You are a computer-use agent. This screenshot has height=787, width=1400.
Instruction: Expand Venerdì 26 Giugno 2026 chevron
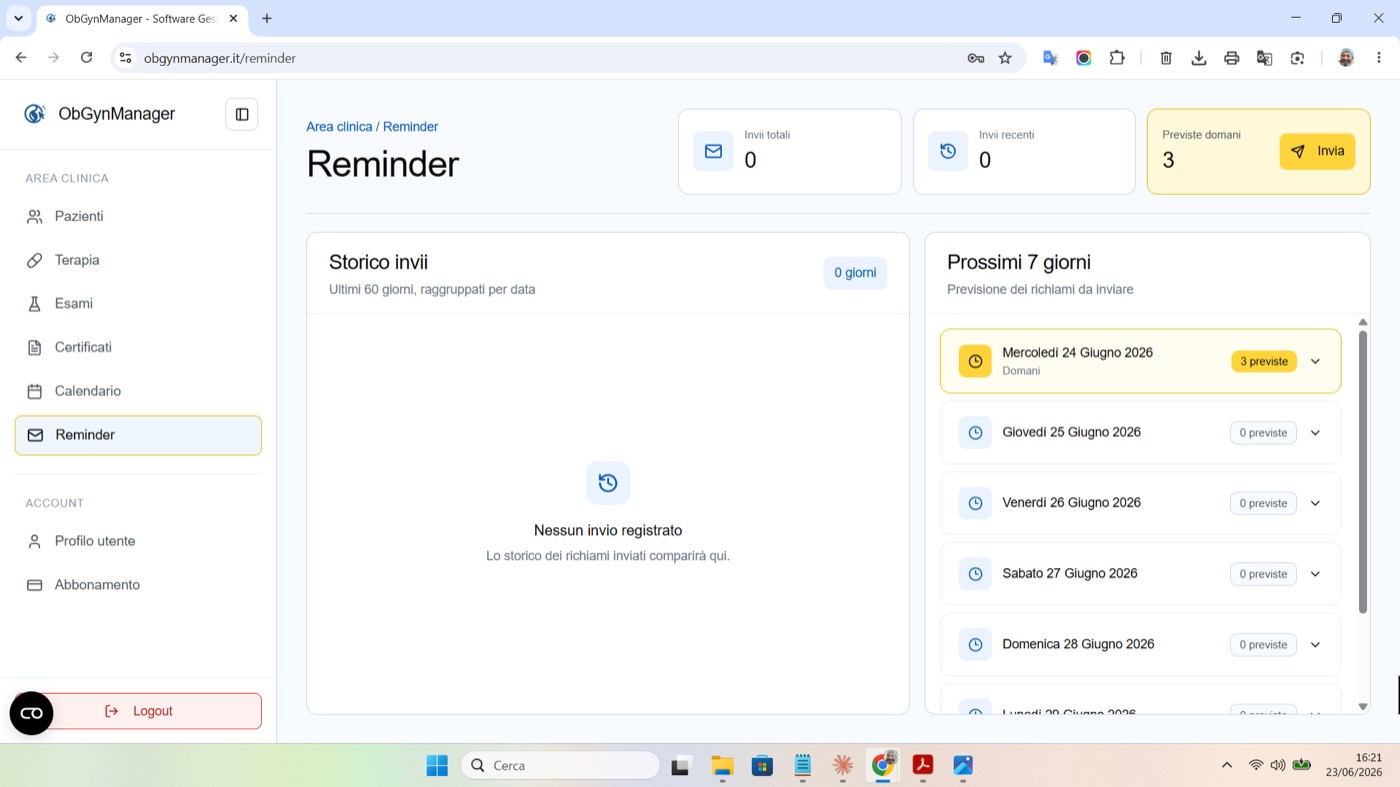point(1315,503)
